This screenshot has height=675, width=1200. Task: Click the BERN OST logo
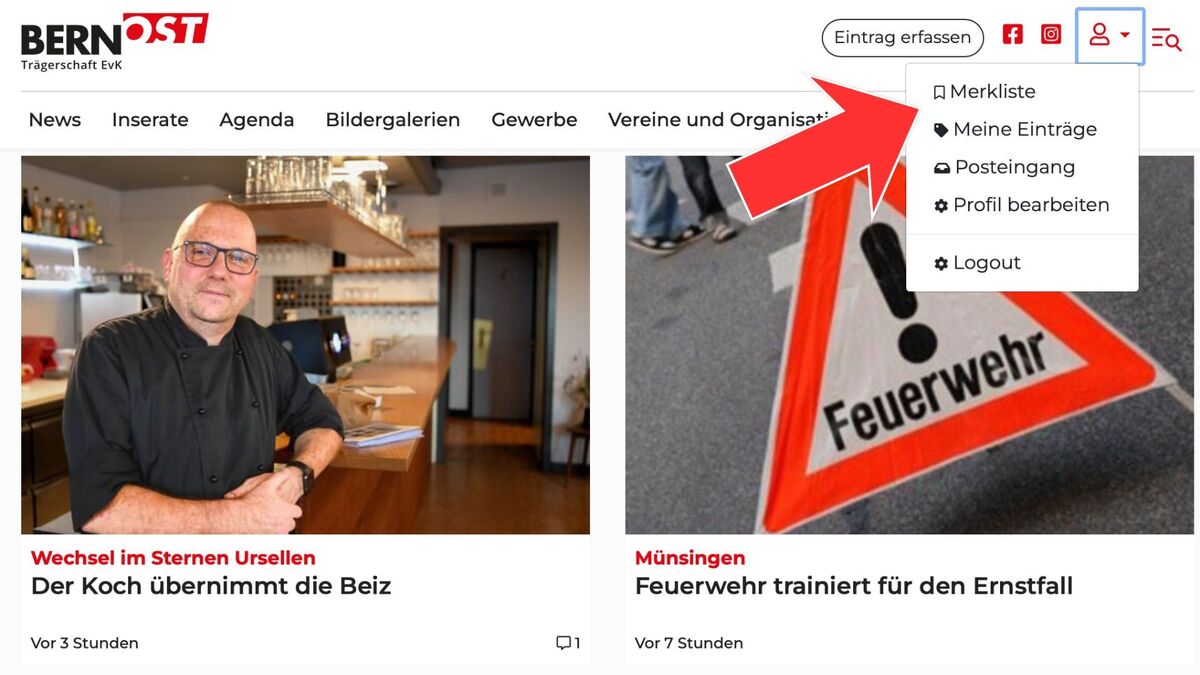click(115, 42)
